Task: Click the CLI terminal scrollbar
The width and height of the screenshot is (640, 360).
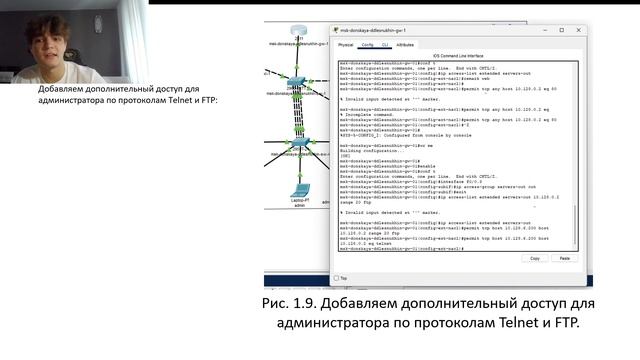Action: tap(575, 224)
